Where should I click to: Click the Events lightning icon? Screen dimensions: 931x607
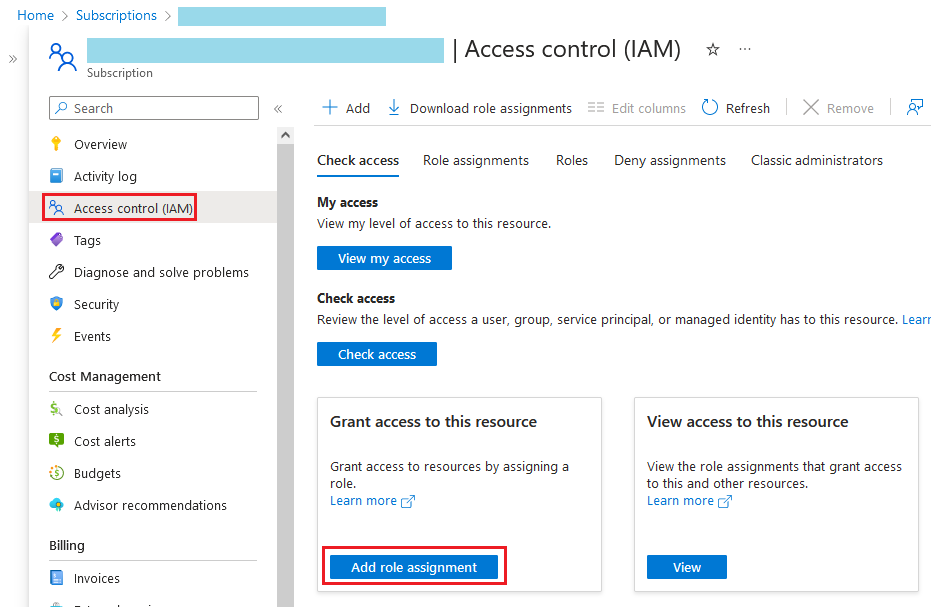[57, 336]
